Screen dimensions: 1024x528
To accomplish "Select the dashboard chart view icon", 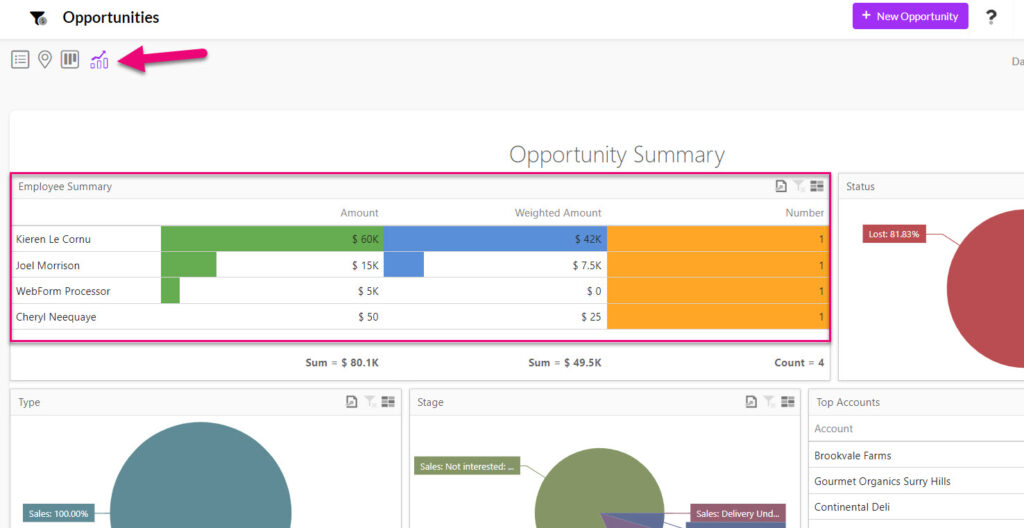I will click(99, 59).
